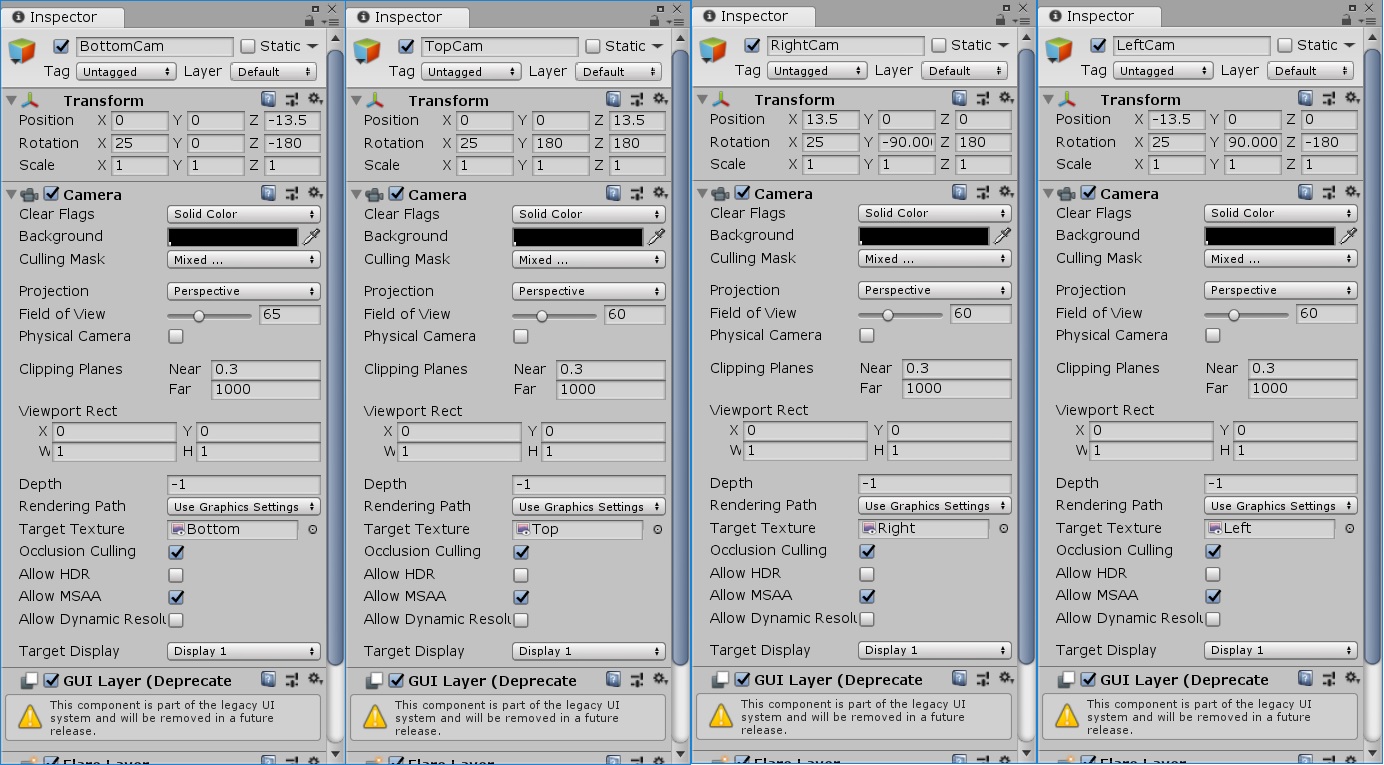Screen dimensions: 1384x765
Task: Open GUI Layer help icon in RightCam inspector
Action: pyautogui.click(x=960, y=679)
